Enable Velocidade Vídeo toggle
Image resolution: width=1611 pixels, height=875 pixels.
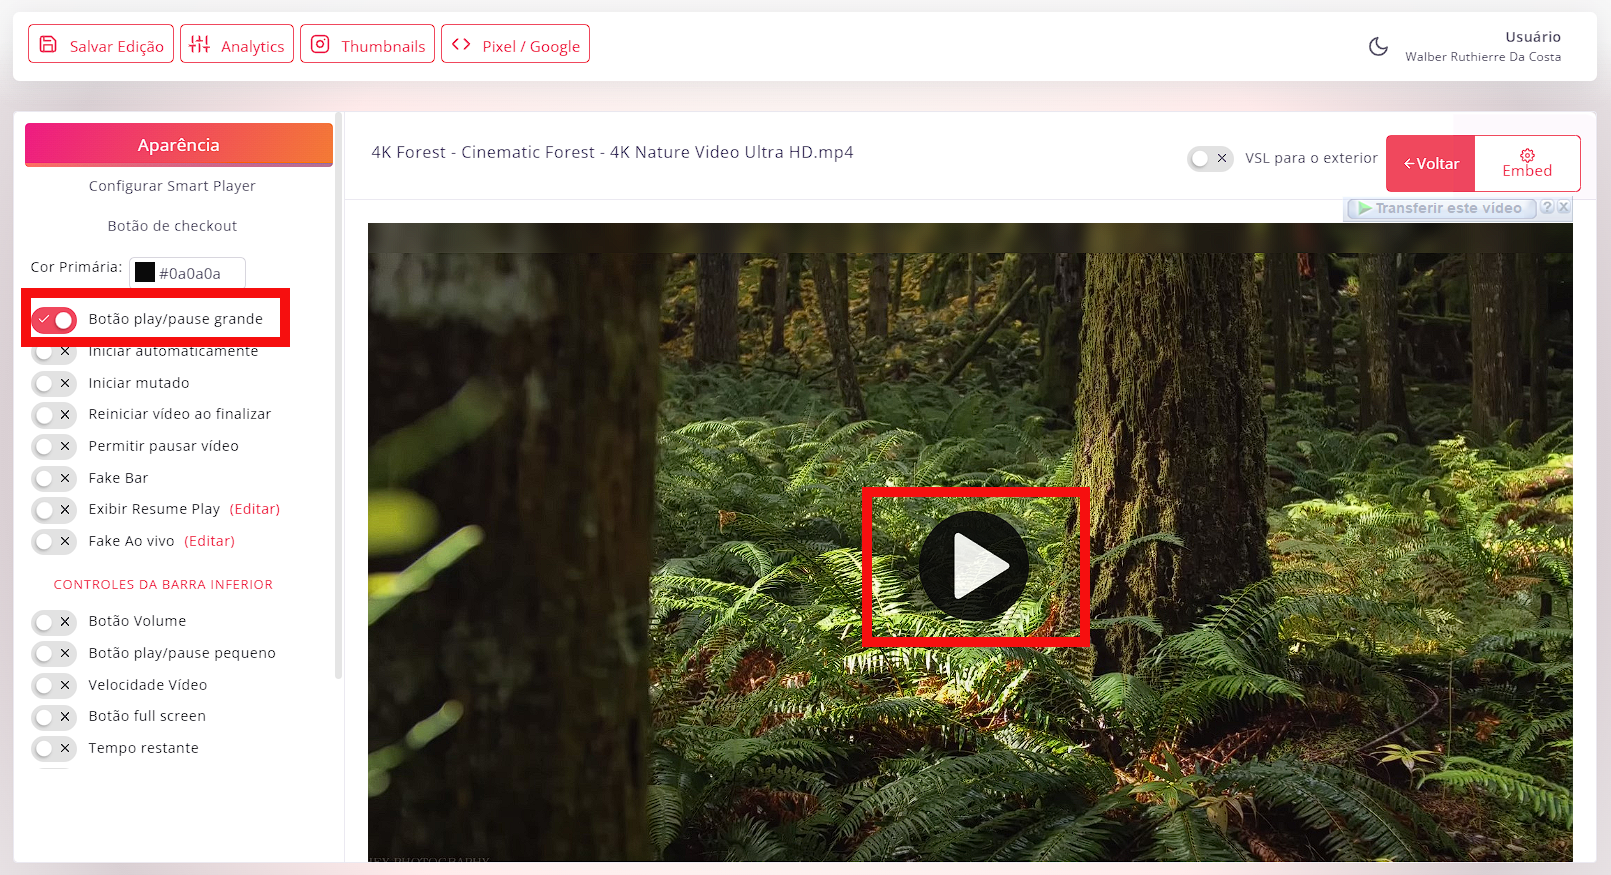(54, 686)
